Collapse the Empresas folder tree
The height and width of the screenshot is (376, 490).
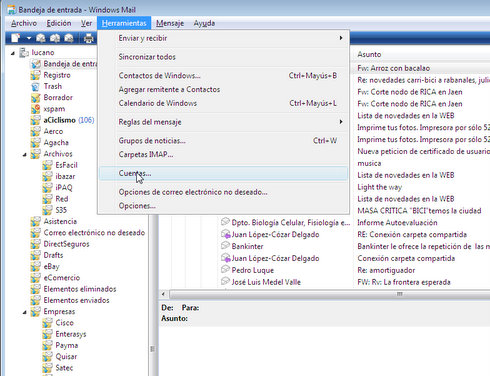(x=25, y=312)
